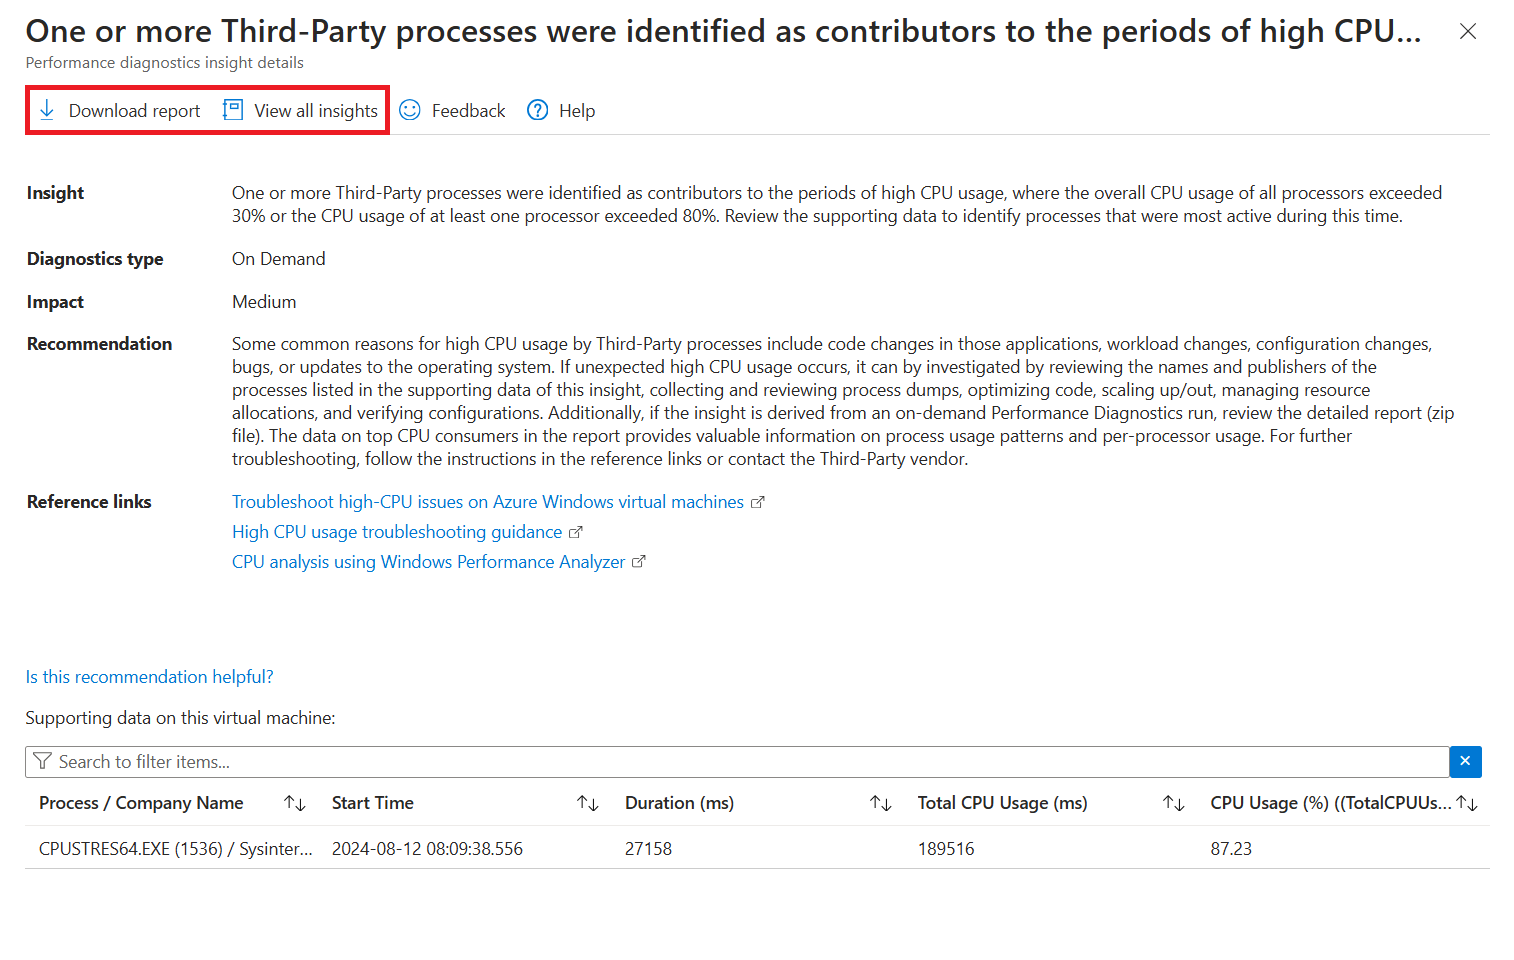Click the View all insights icon
The width and height of the screenshot is (1514, 960).
[x=233, y=110]
